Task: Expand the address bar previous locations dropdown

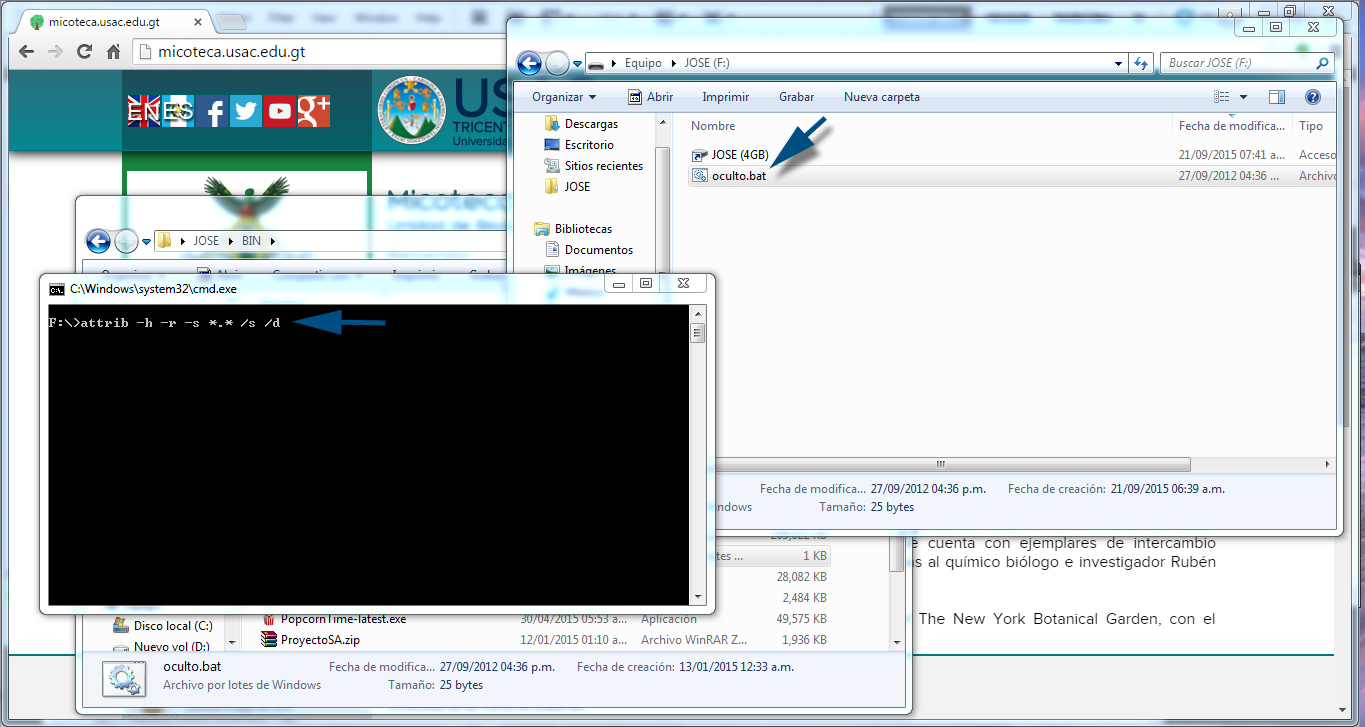Action: point(1119,63)
